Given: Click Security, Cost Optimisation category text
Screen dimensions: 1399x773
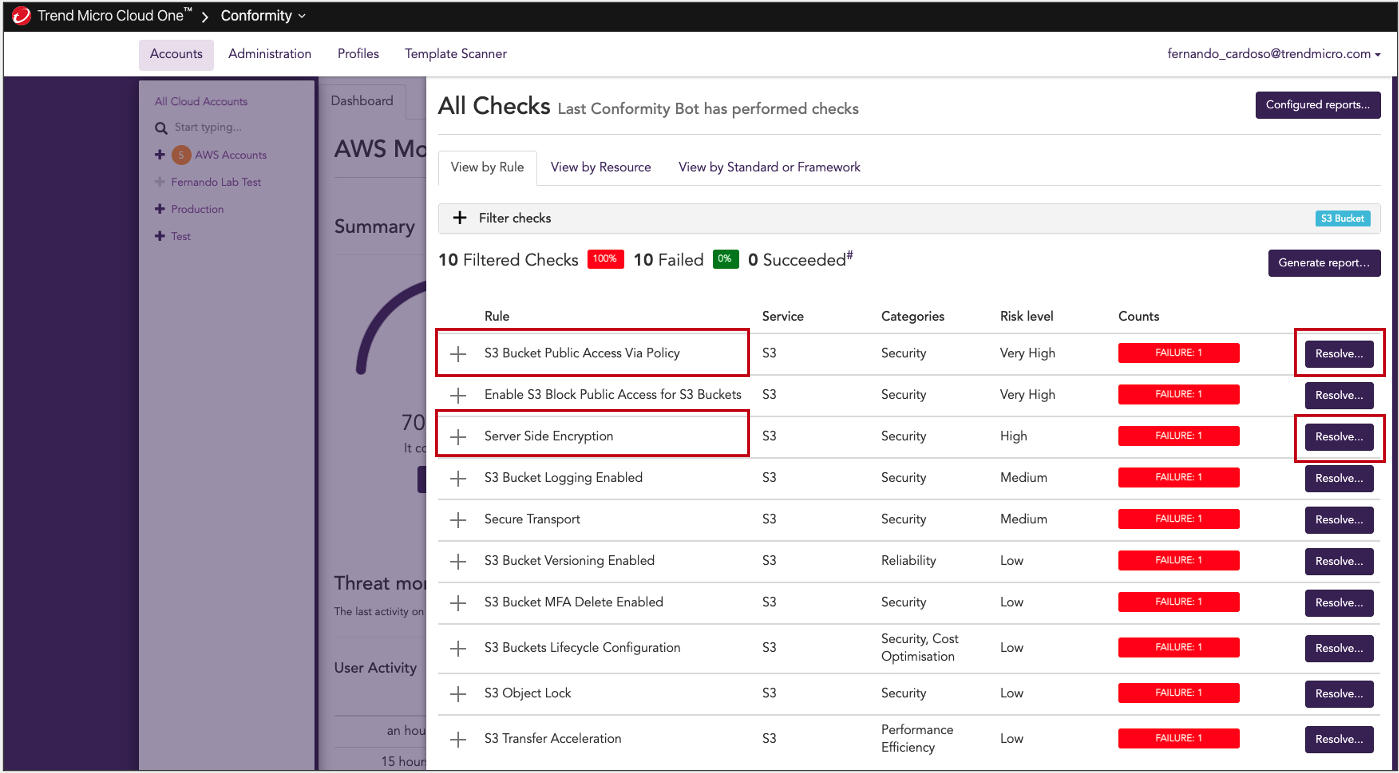Looking at the screenshot, I should 920,648.
